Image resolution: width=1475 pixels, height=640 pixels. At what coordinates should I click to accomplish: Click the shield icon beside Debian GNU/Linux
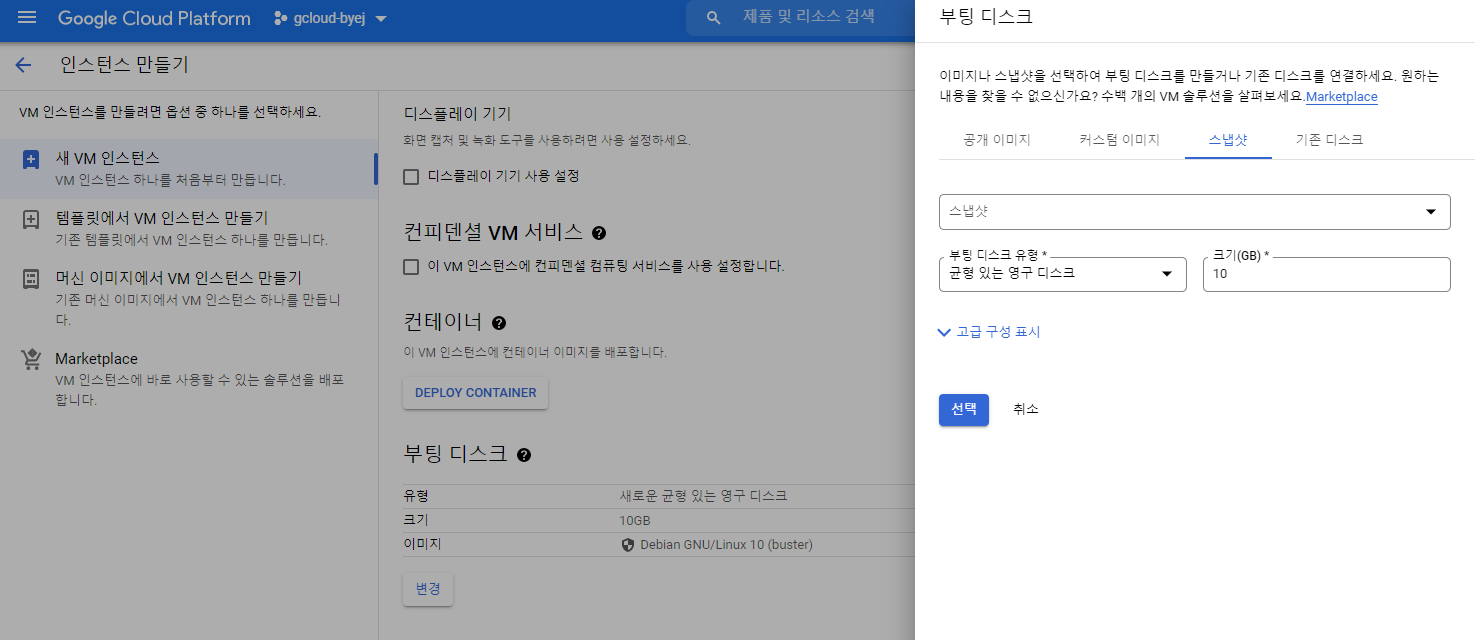(x=628, y=545)
